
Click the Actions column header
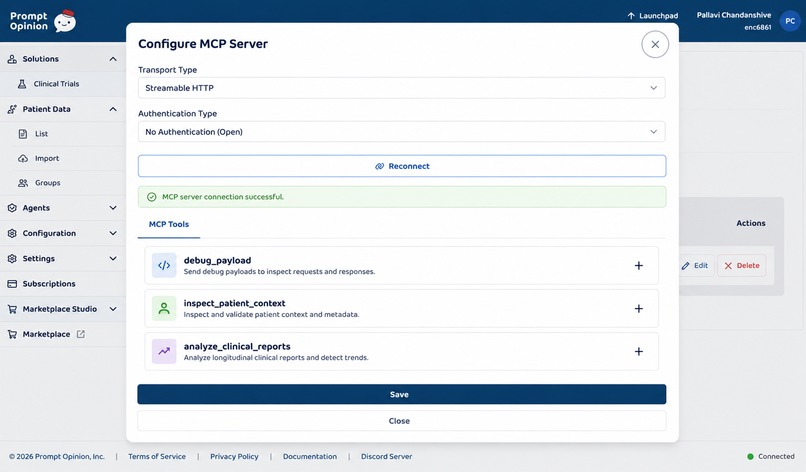coord(750,223)
